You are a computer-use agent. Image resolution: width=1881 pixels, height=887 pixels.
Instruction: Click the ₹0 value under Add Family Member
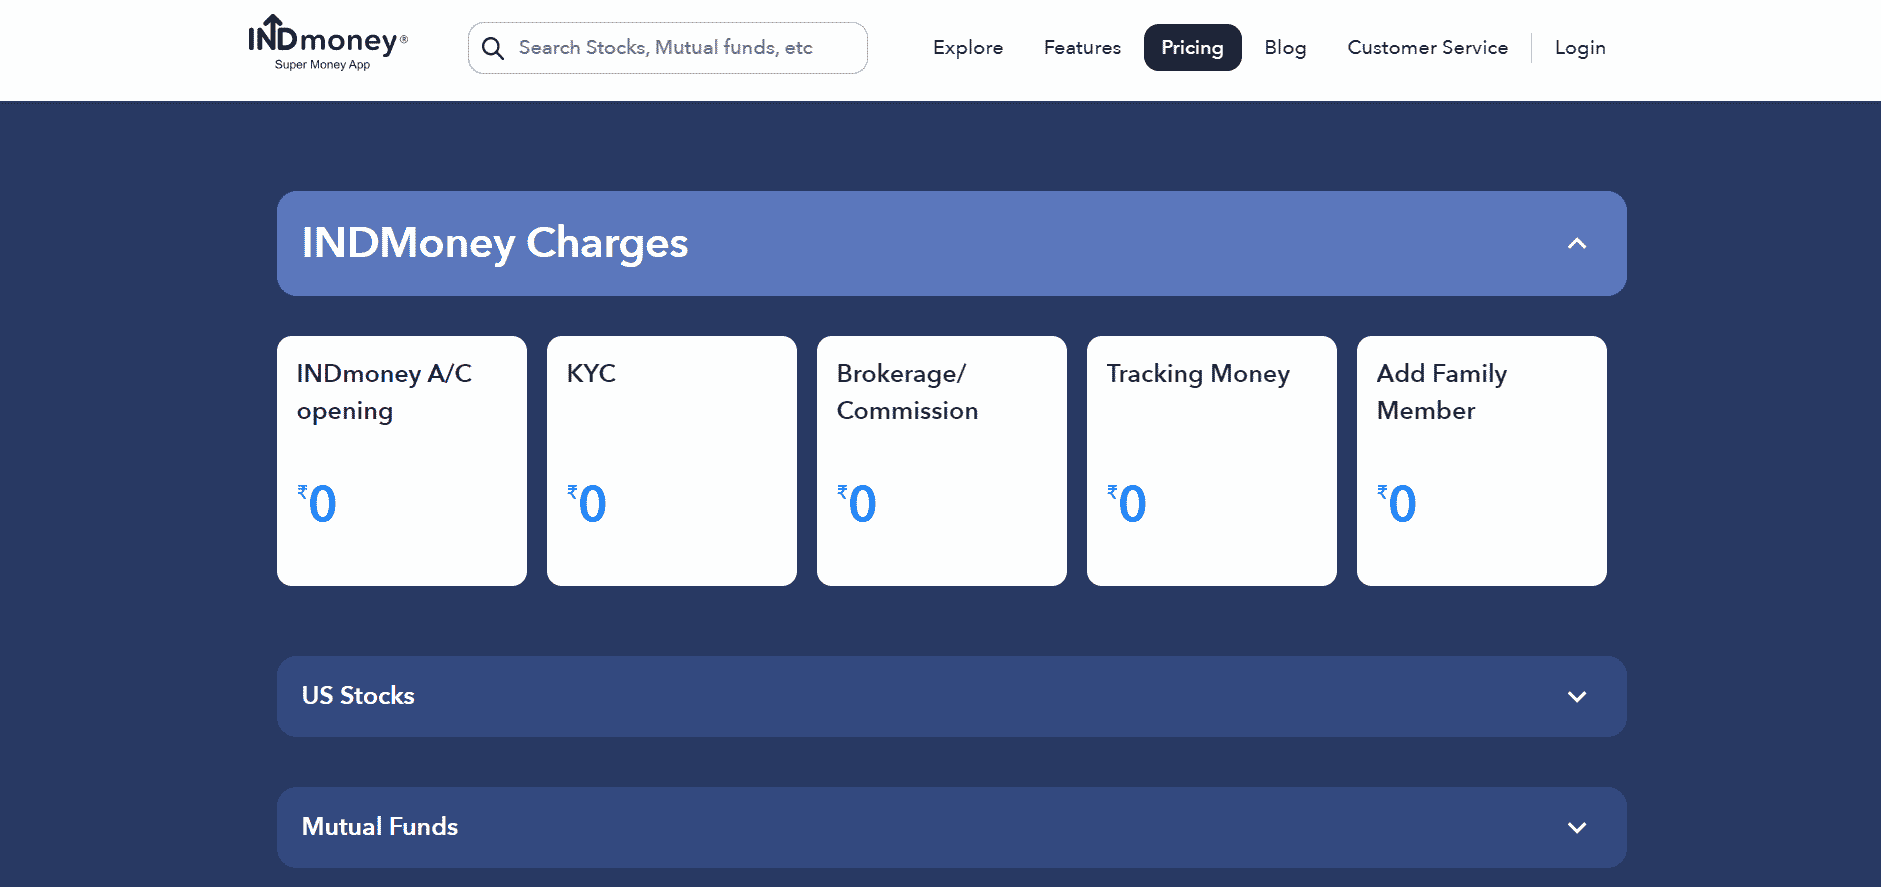click(1397, 503)
